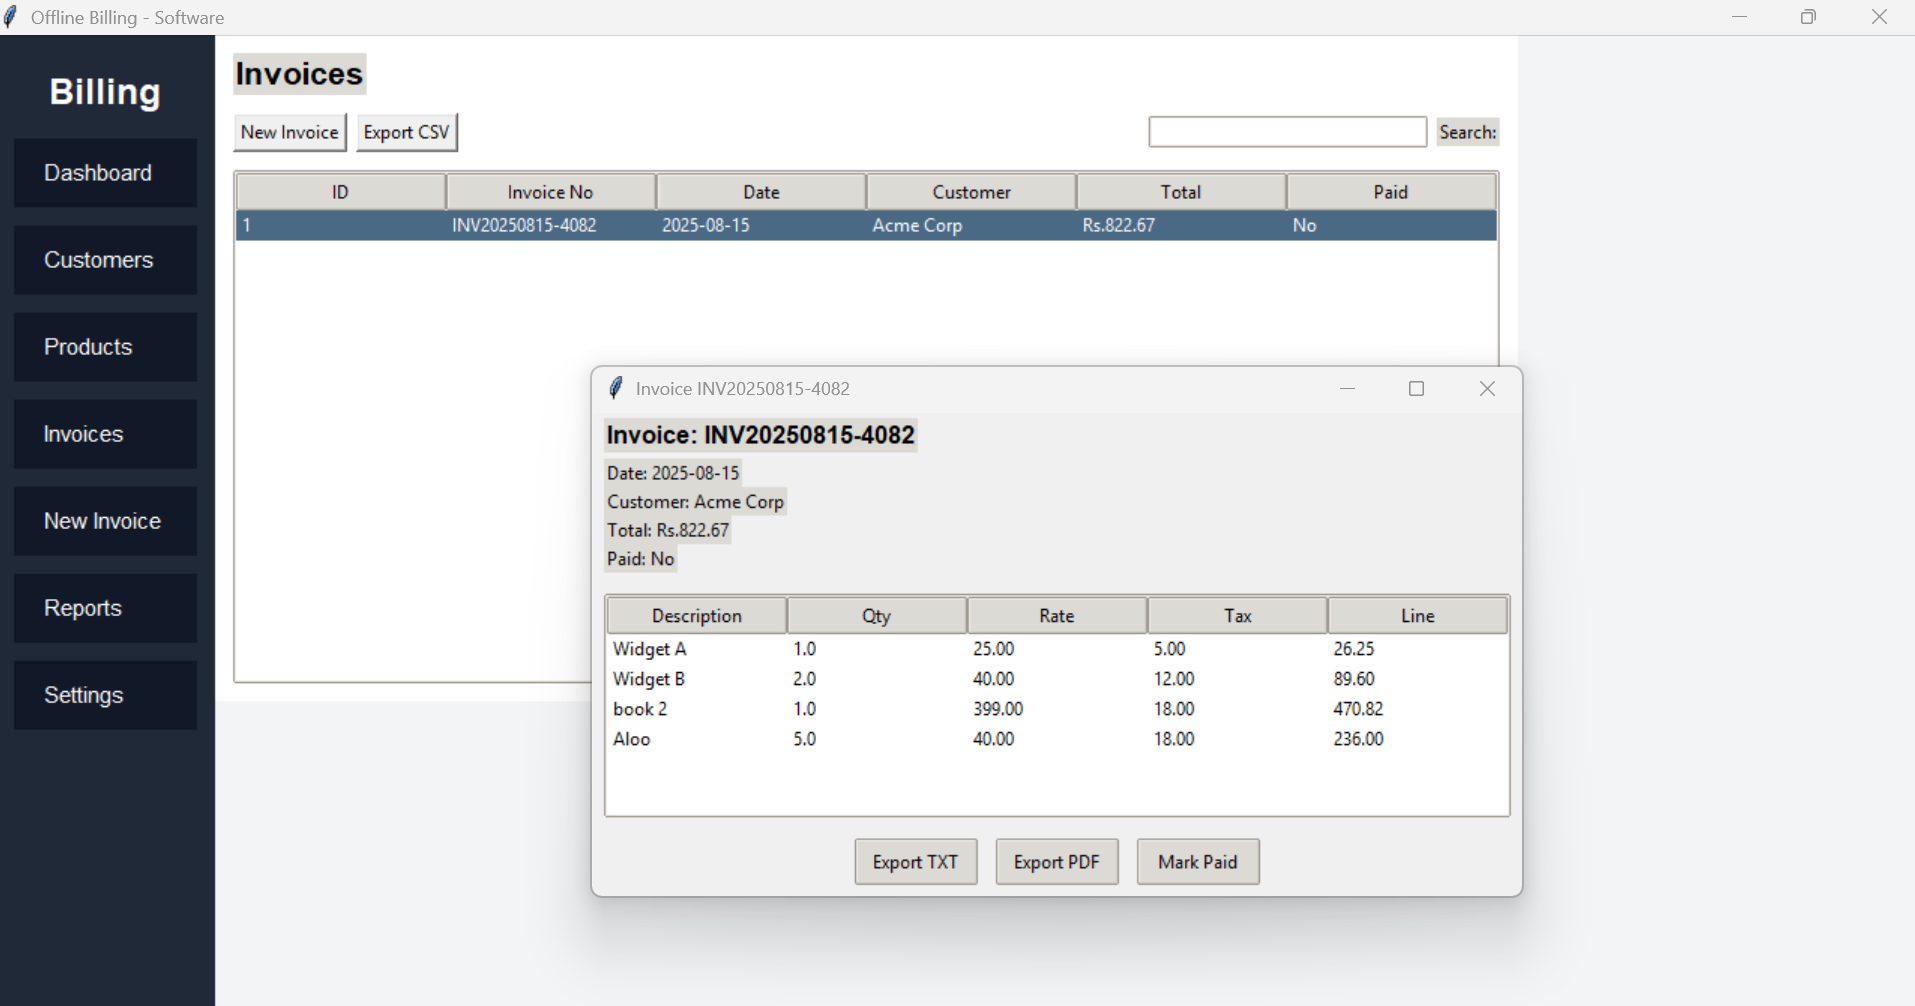Start a New Invoice from the sidebar
This screenshot has width=1915, height=1006.
[x=102, y=520]
